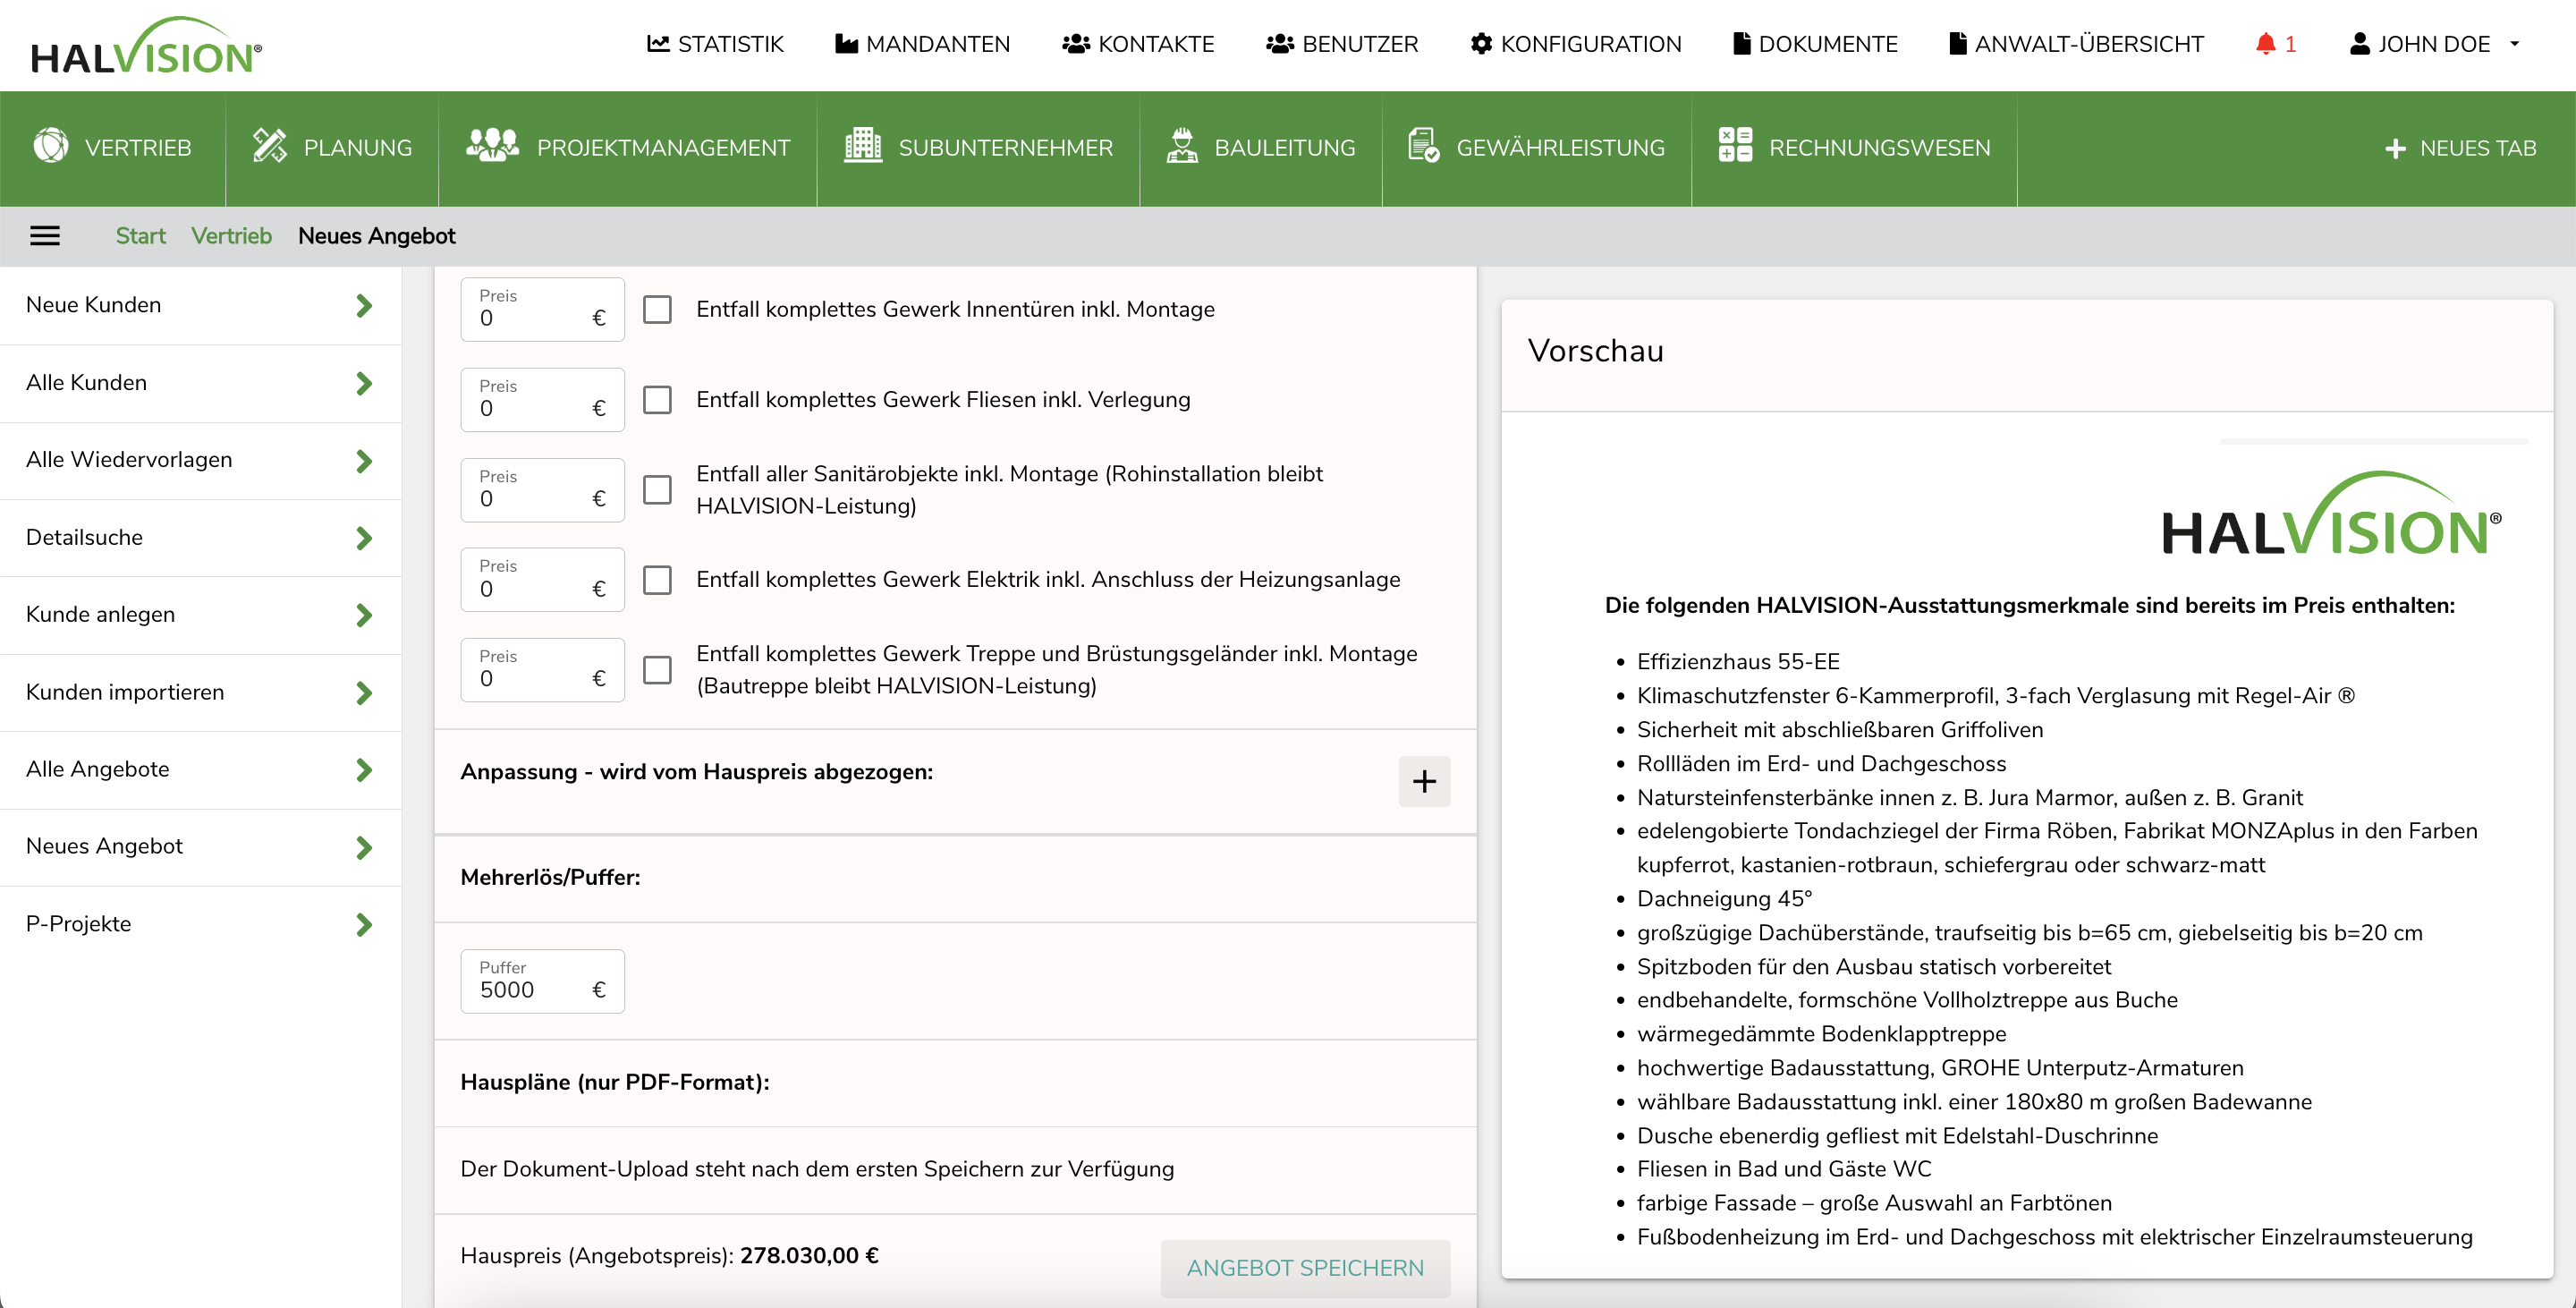This screenshot has width=2576, height=1308.
Task: Expand Detailsuche chevron
Action: tap(364, 538)
